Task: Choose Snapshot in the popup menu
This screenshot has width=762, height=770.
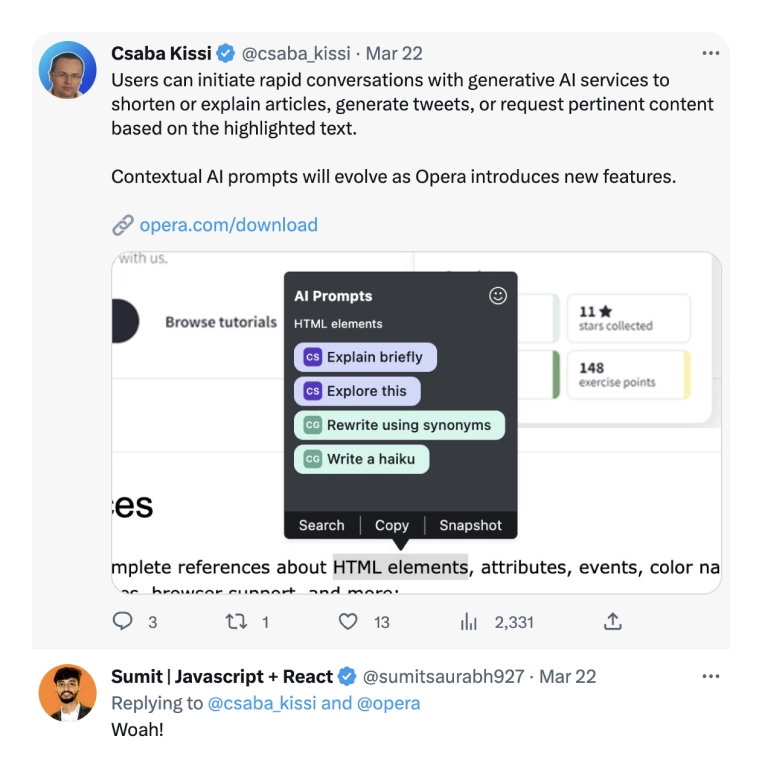Action: tap(470, 525)
